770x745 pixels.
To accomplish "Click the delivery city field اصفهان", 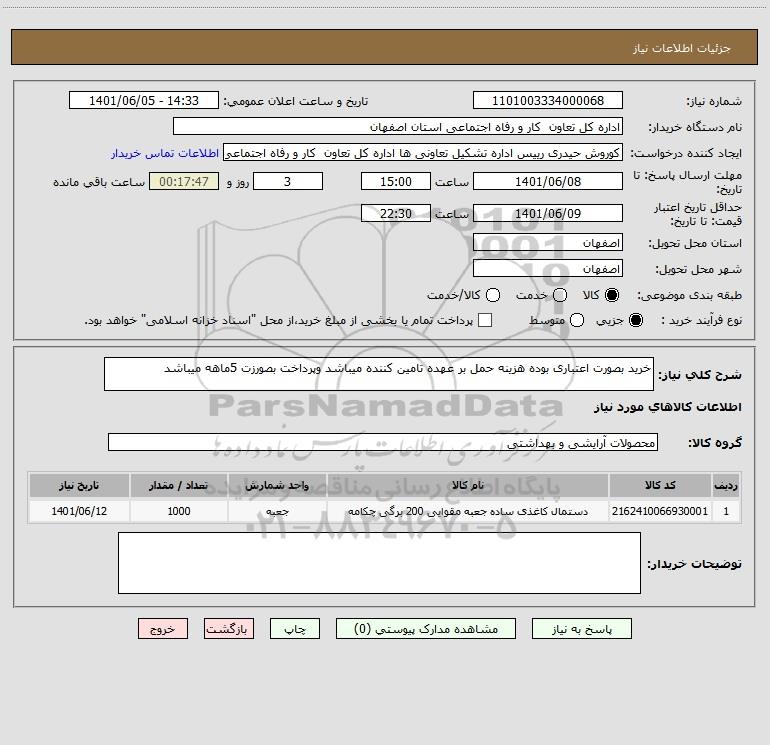I will tap(548, 269).
